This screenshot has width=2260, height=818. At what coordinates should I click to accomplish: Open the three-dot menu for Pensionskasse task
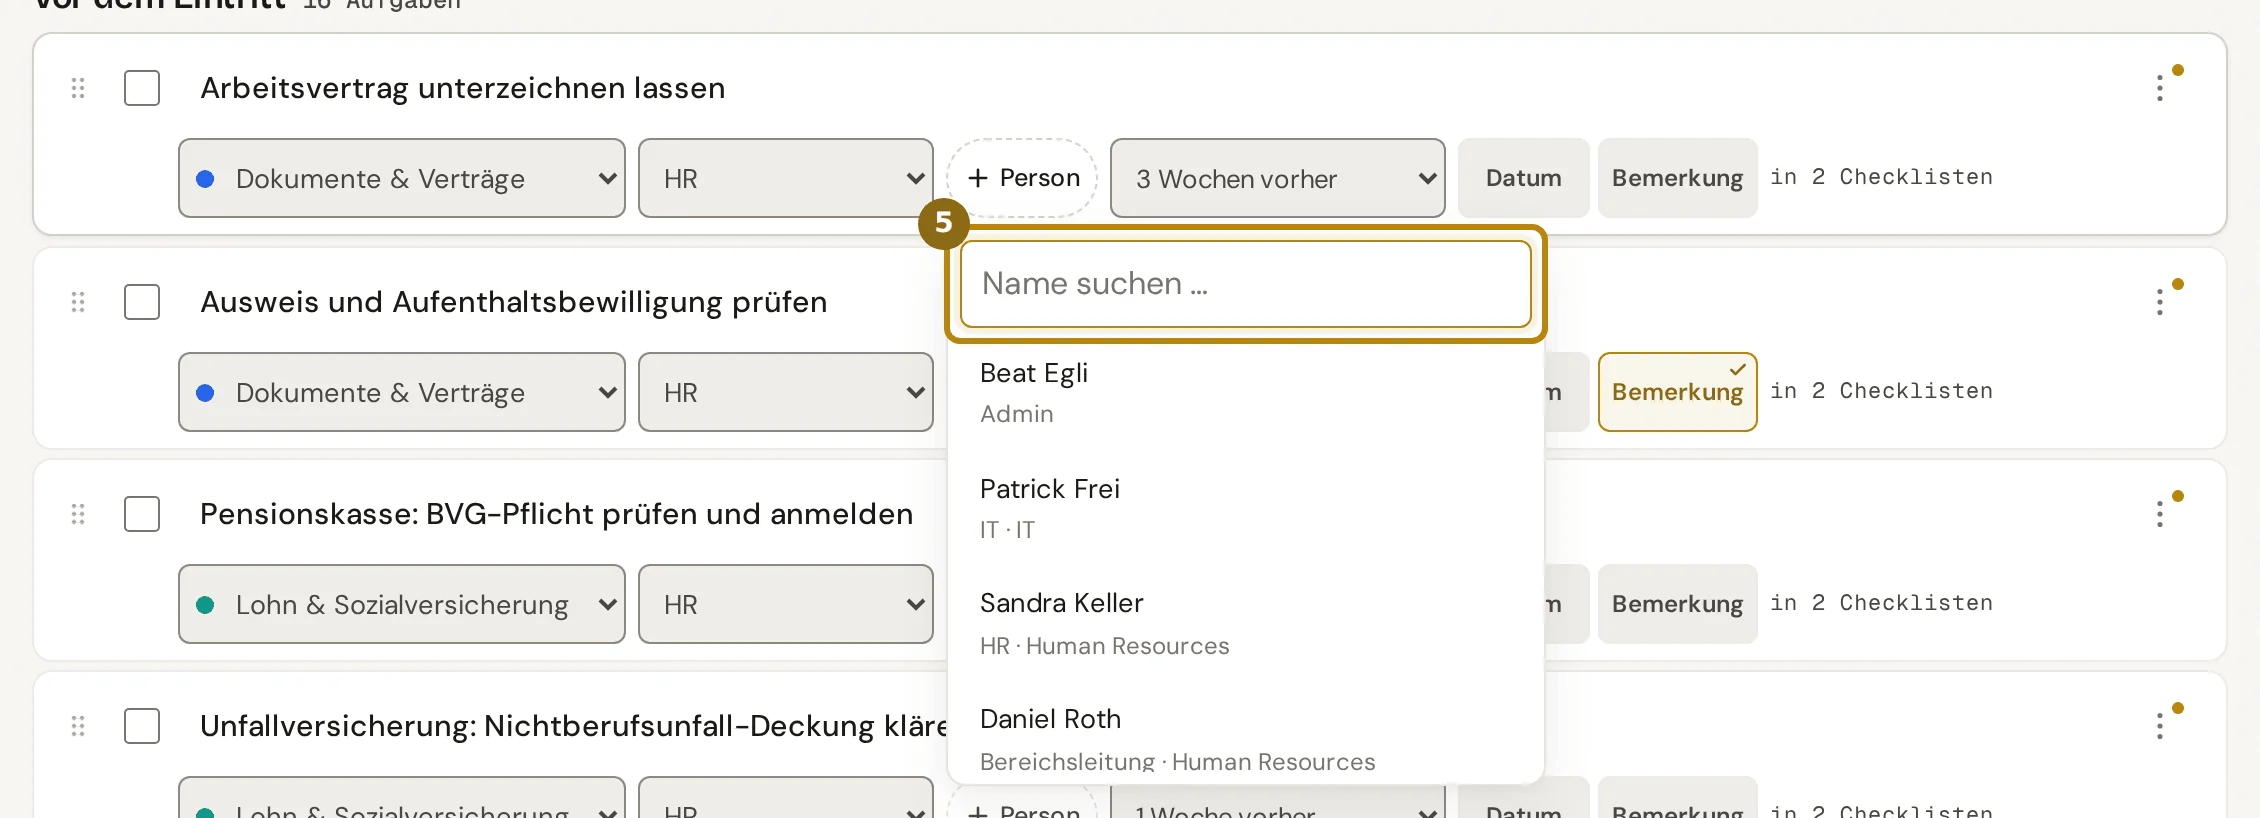(x=2160, y=514)
